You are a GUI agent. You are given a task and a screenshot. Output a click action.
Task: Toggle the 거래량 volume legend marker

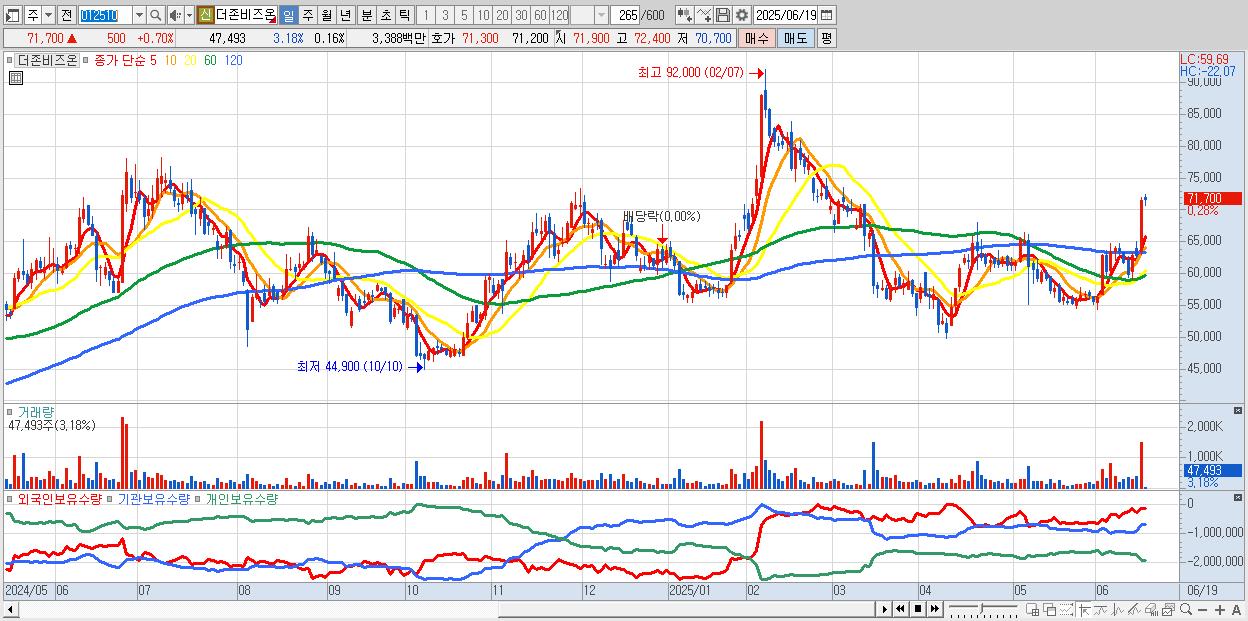(x=11, y=411)
